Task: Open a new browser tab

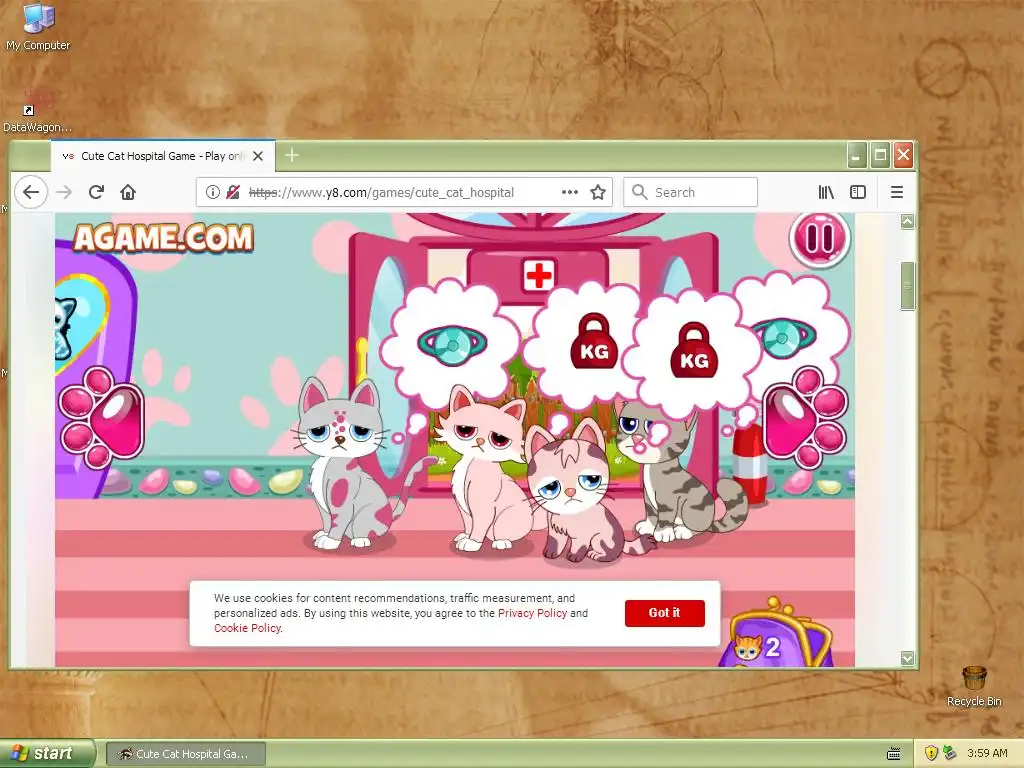Action: [292, 155]
